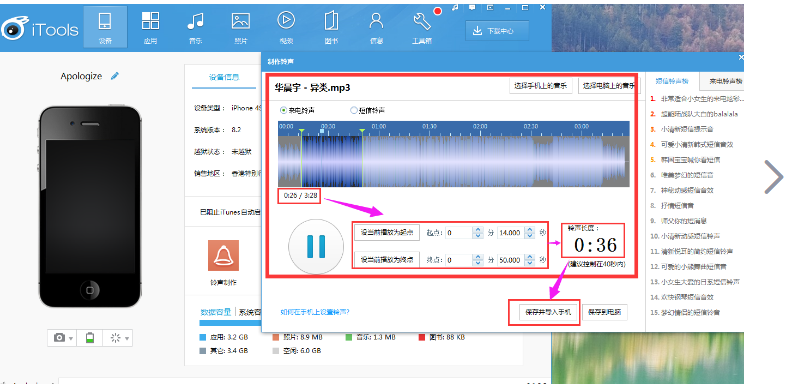Viewport: 790px width, 384px height.
Task: Click the 应用: 3.2 GB storage legend entry
Action: point(224,337)
